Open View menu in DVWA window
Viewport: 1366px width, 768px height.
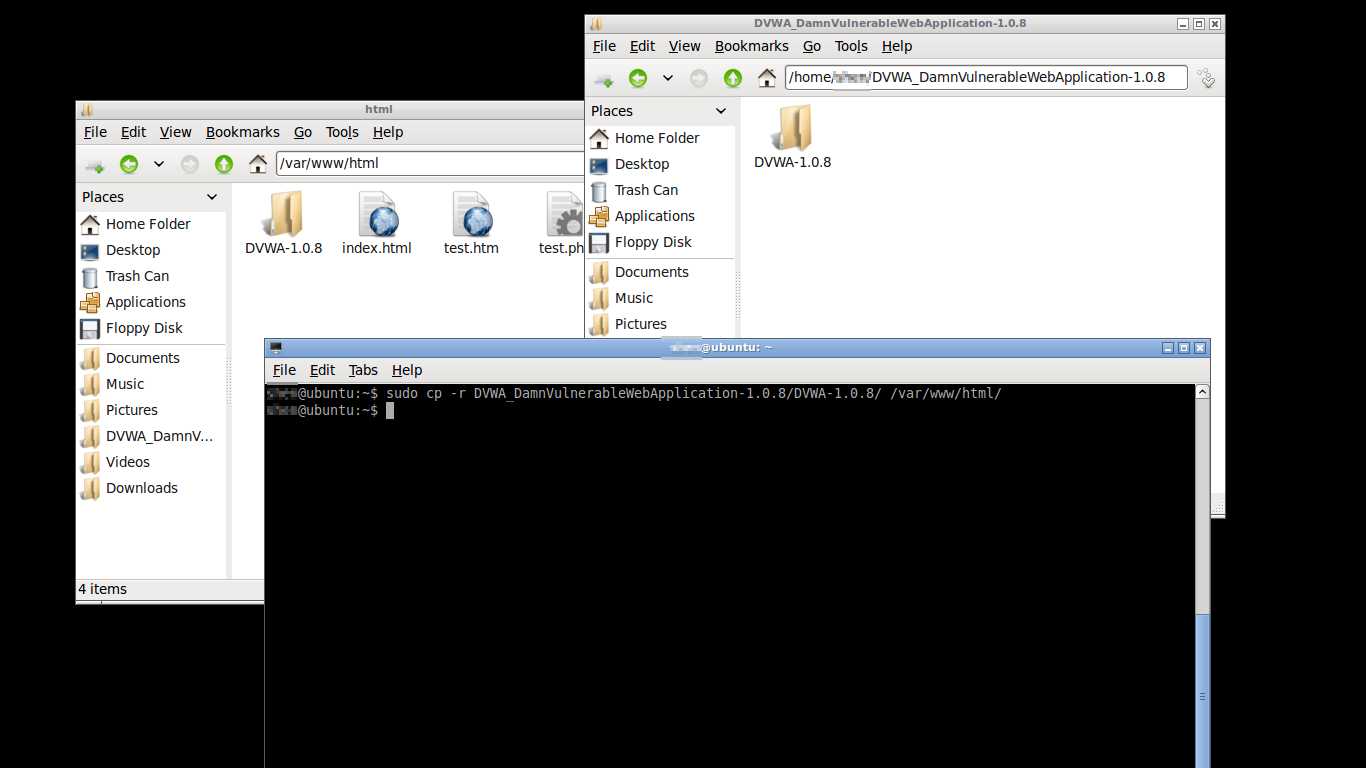click(684, 46)
